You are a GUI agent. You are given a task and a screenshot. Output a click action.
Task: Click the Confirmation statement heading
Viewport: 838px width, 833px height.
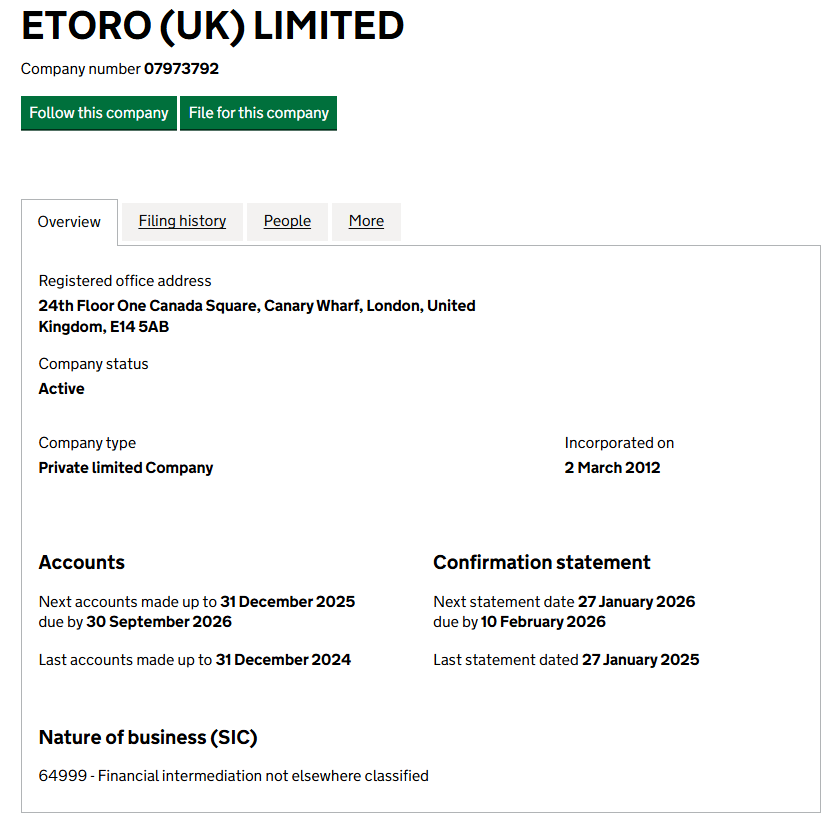[542, 562]
